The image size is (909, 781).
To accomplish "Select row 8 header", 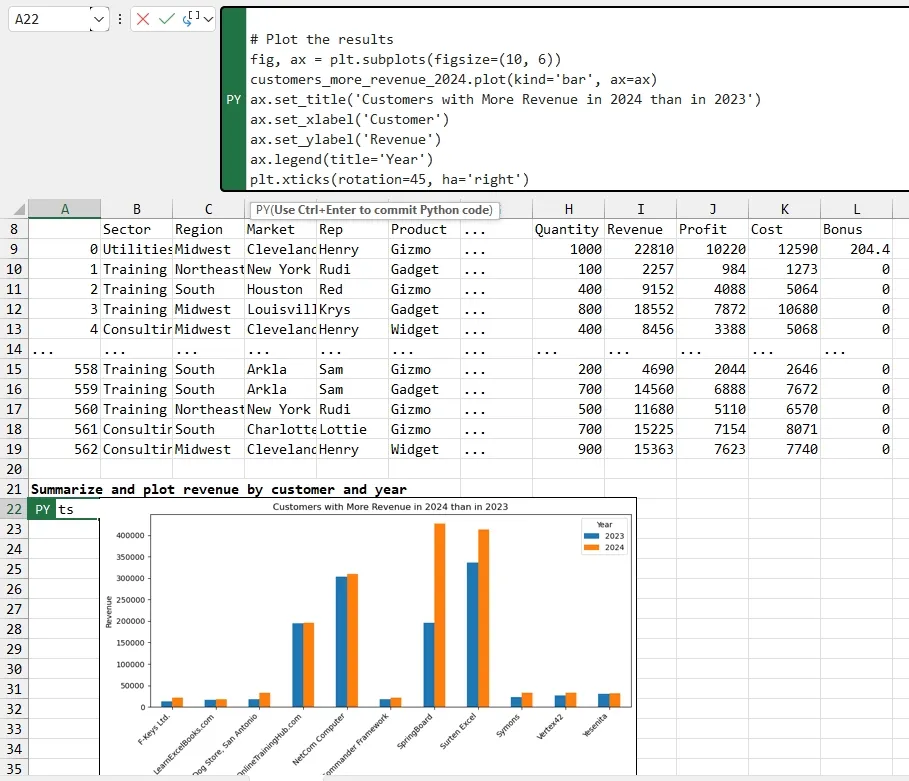I will pos(14,229).
